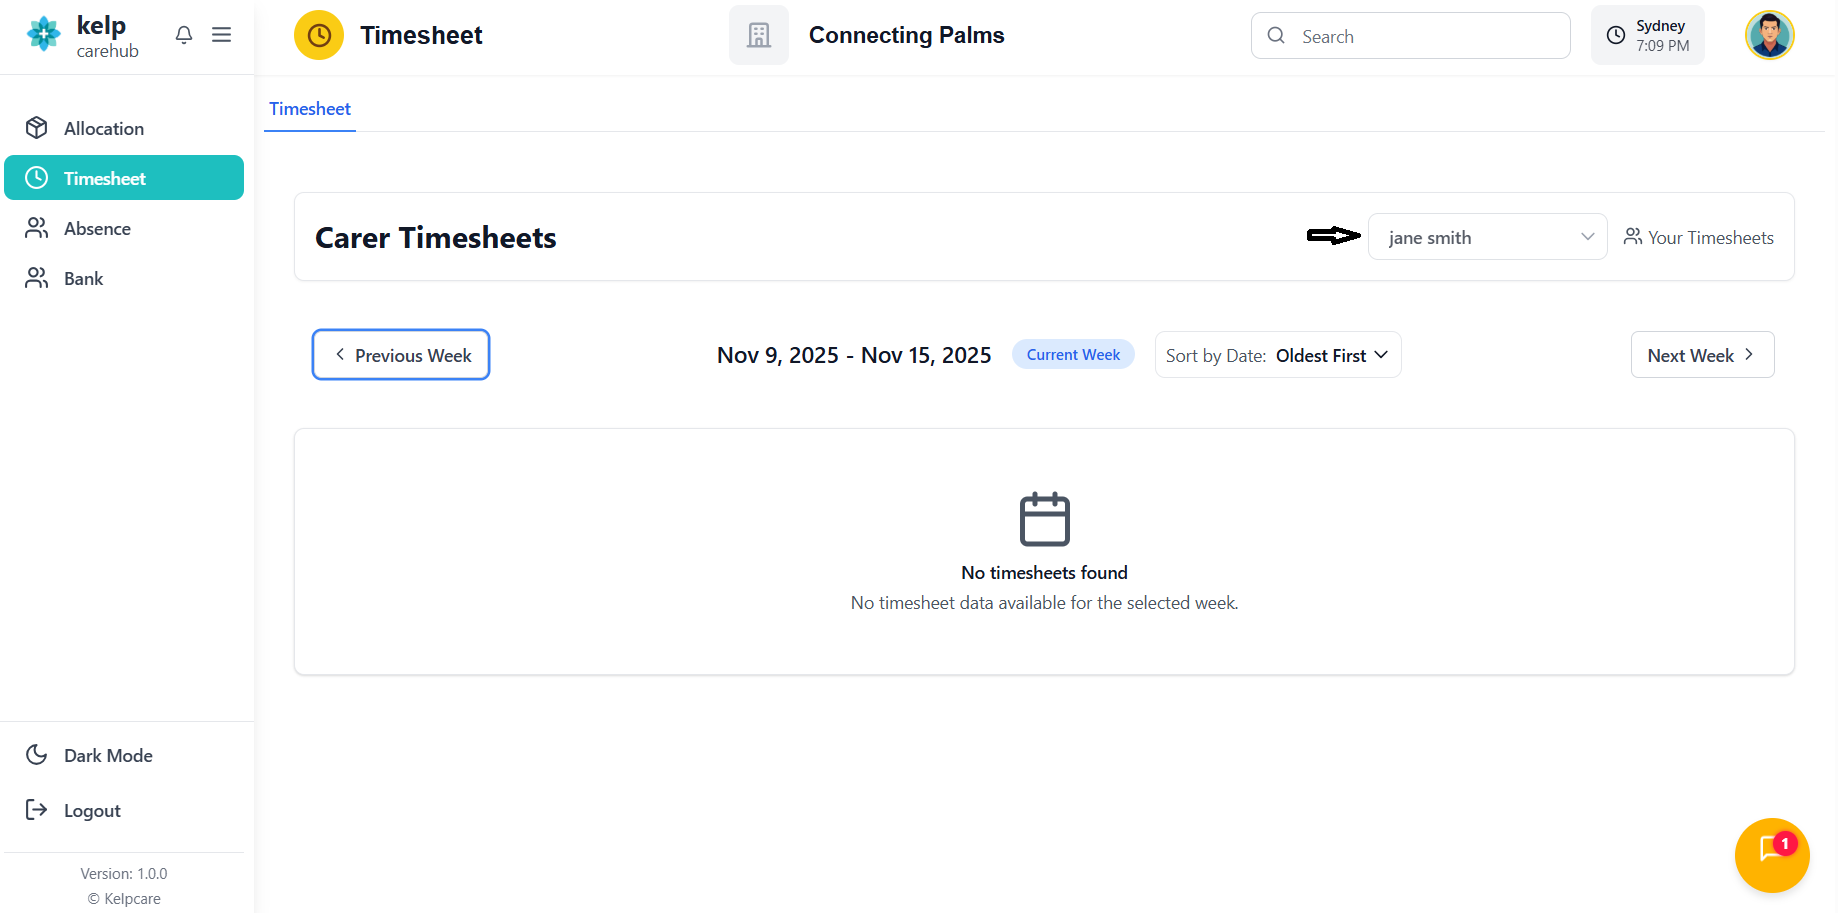
Task: Open Sort by Date dropdown
Action: coord(1278,355)
